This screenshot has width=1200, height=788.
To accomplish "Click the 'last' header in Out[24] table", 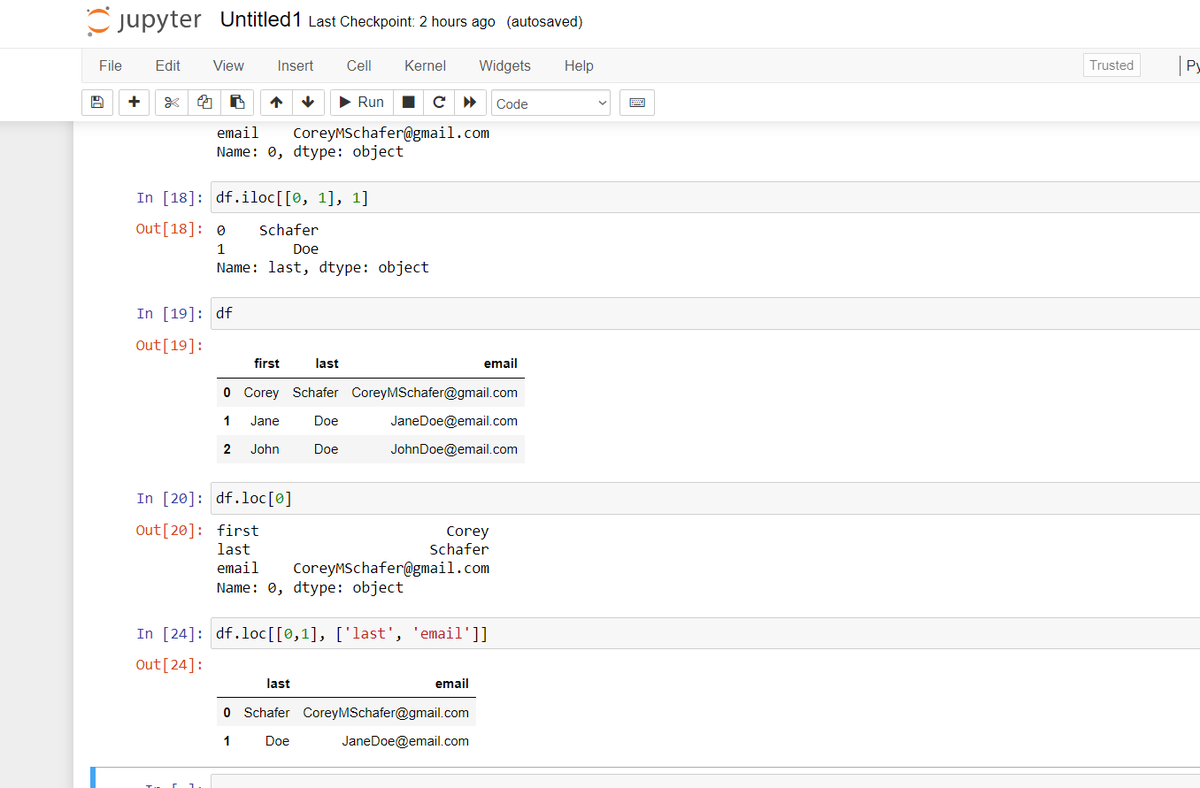I will click(x=278, y=683).
